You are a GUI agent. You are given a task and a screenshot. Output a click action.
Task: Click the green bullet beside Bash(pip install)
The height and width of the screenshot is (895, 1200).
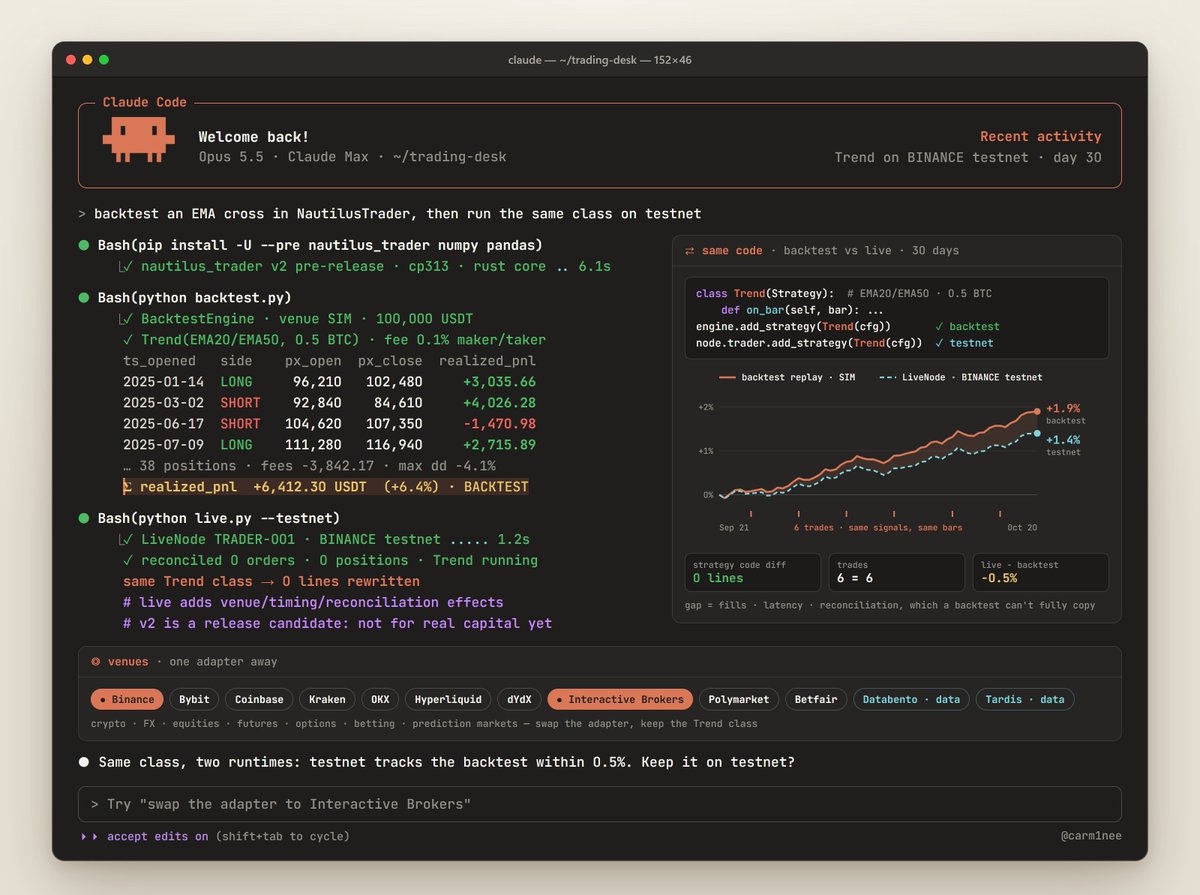click(84, 245)
